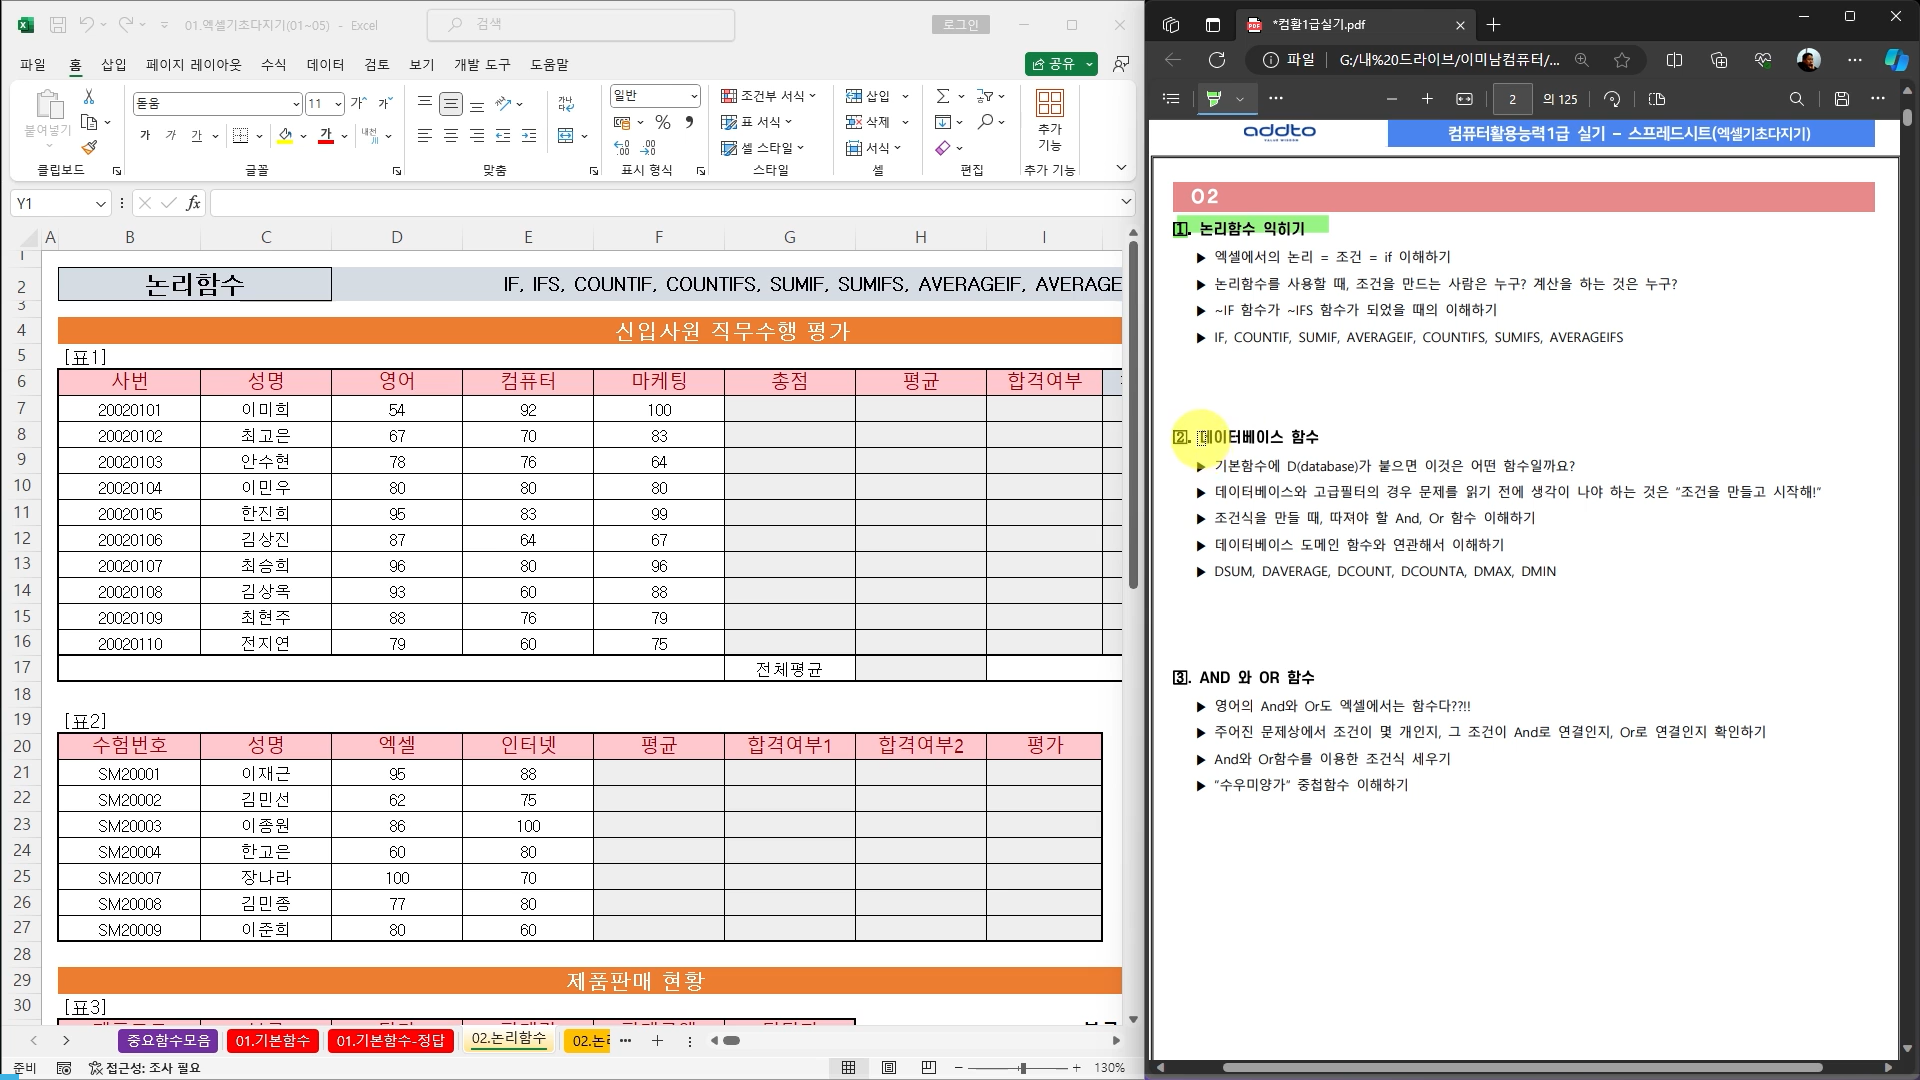Rotate the PDF page
Screen dimensions: 1920x1080
tap(1612, 99)
